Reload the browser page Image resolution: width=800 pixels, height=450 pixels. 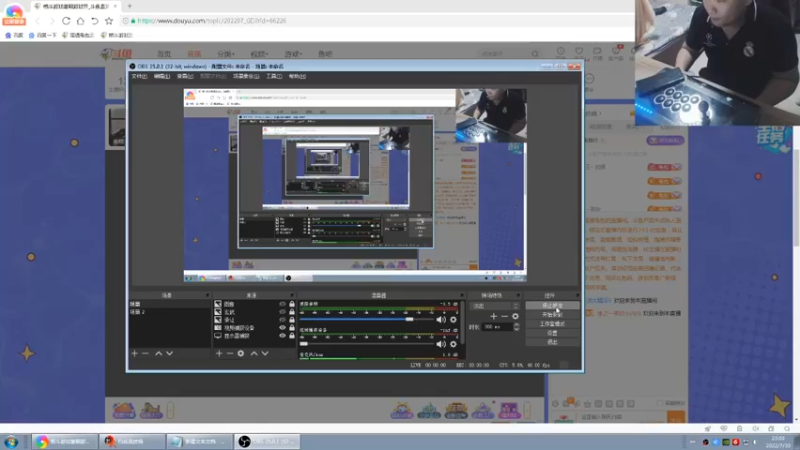[66, 21]
